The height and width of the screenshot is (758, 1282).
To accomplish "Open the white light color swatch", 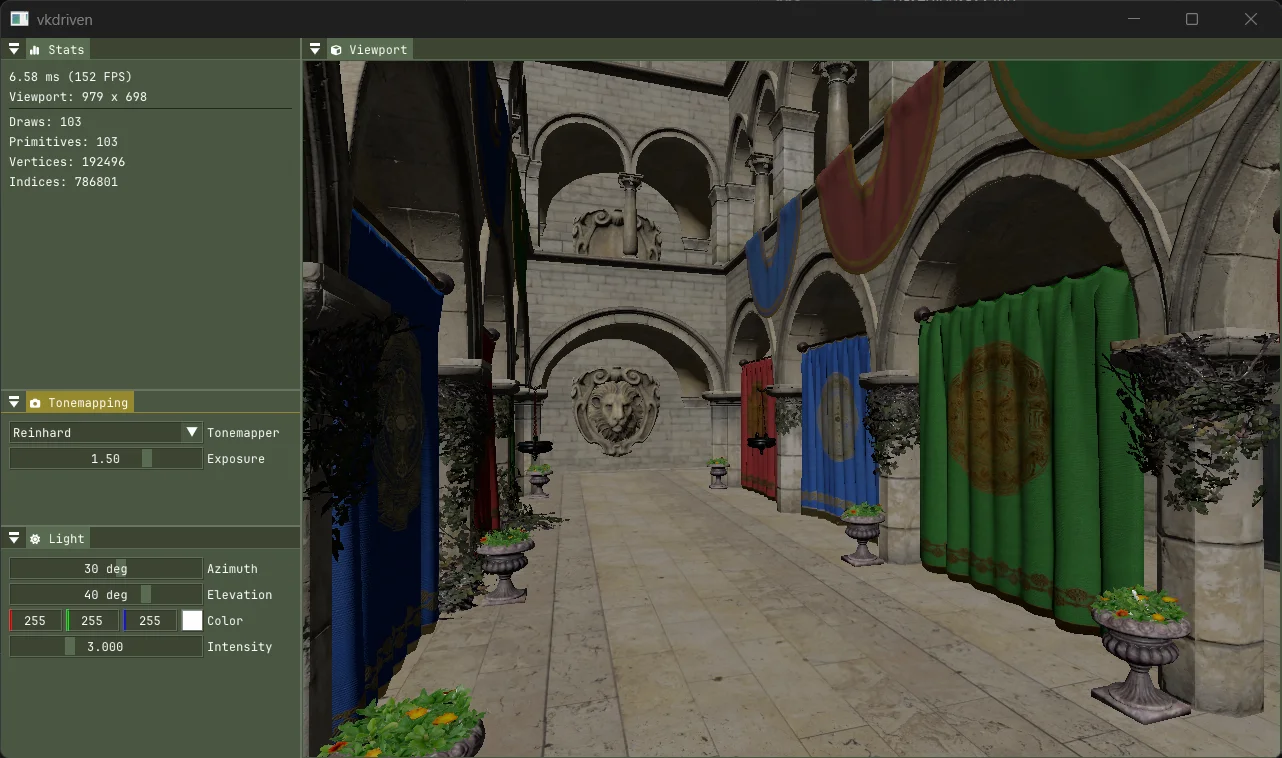I will click(x=192, y=620).
